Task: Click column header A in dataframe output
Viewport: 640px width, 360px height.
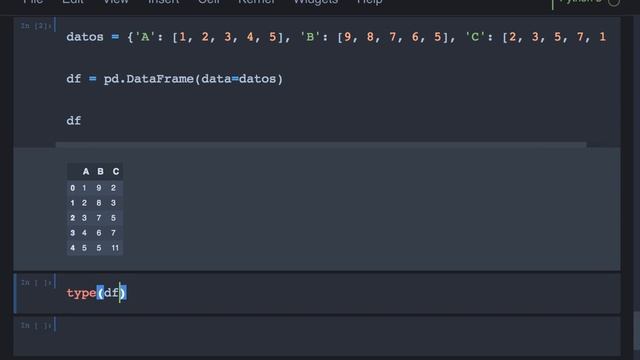Action: coord(86,171)
